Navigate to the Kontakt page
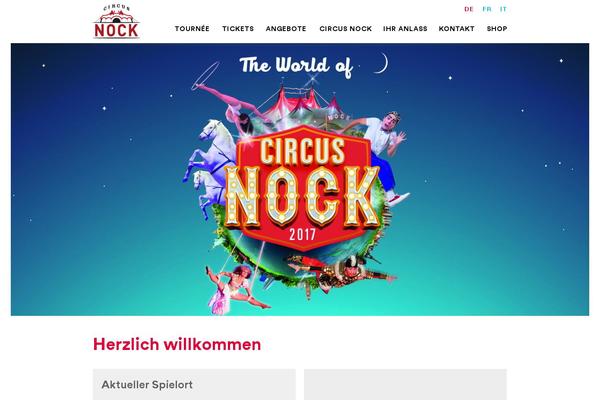The image size is (600, 400). pyautogui.click(x=457, y=29)
